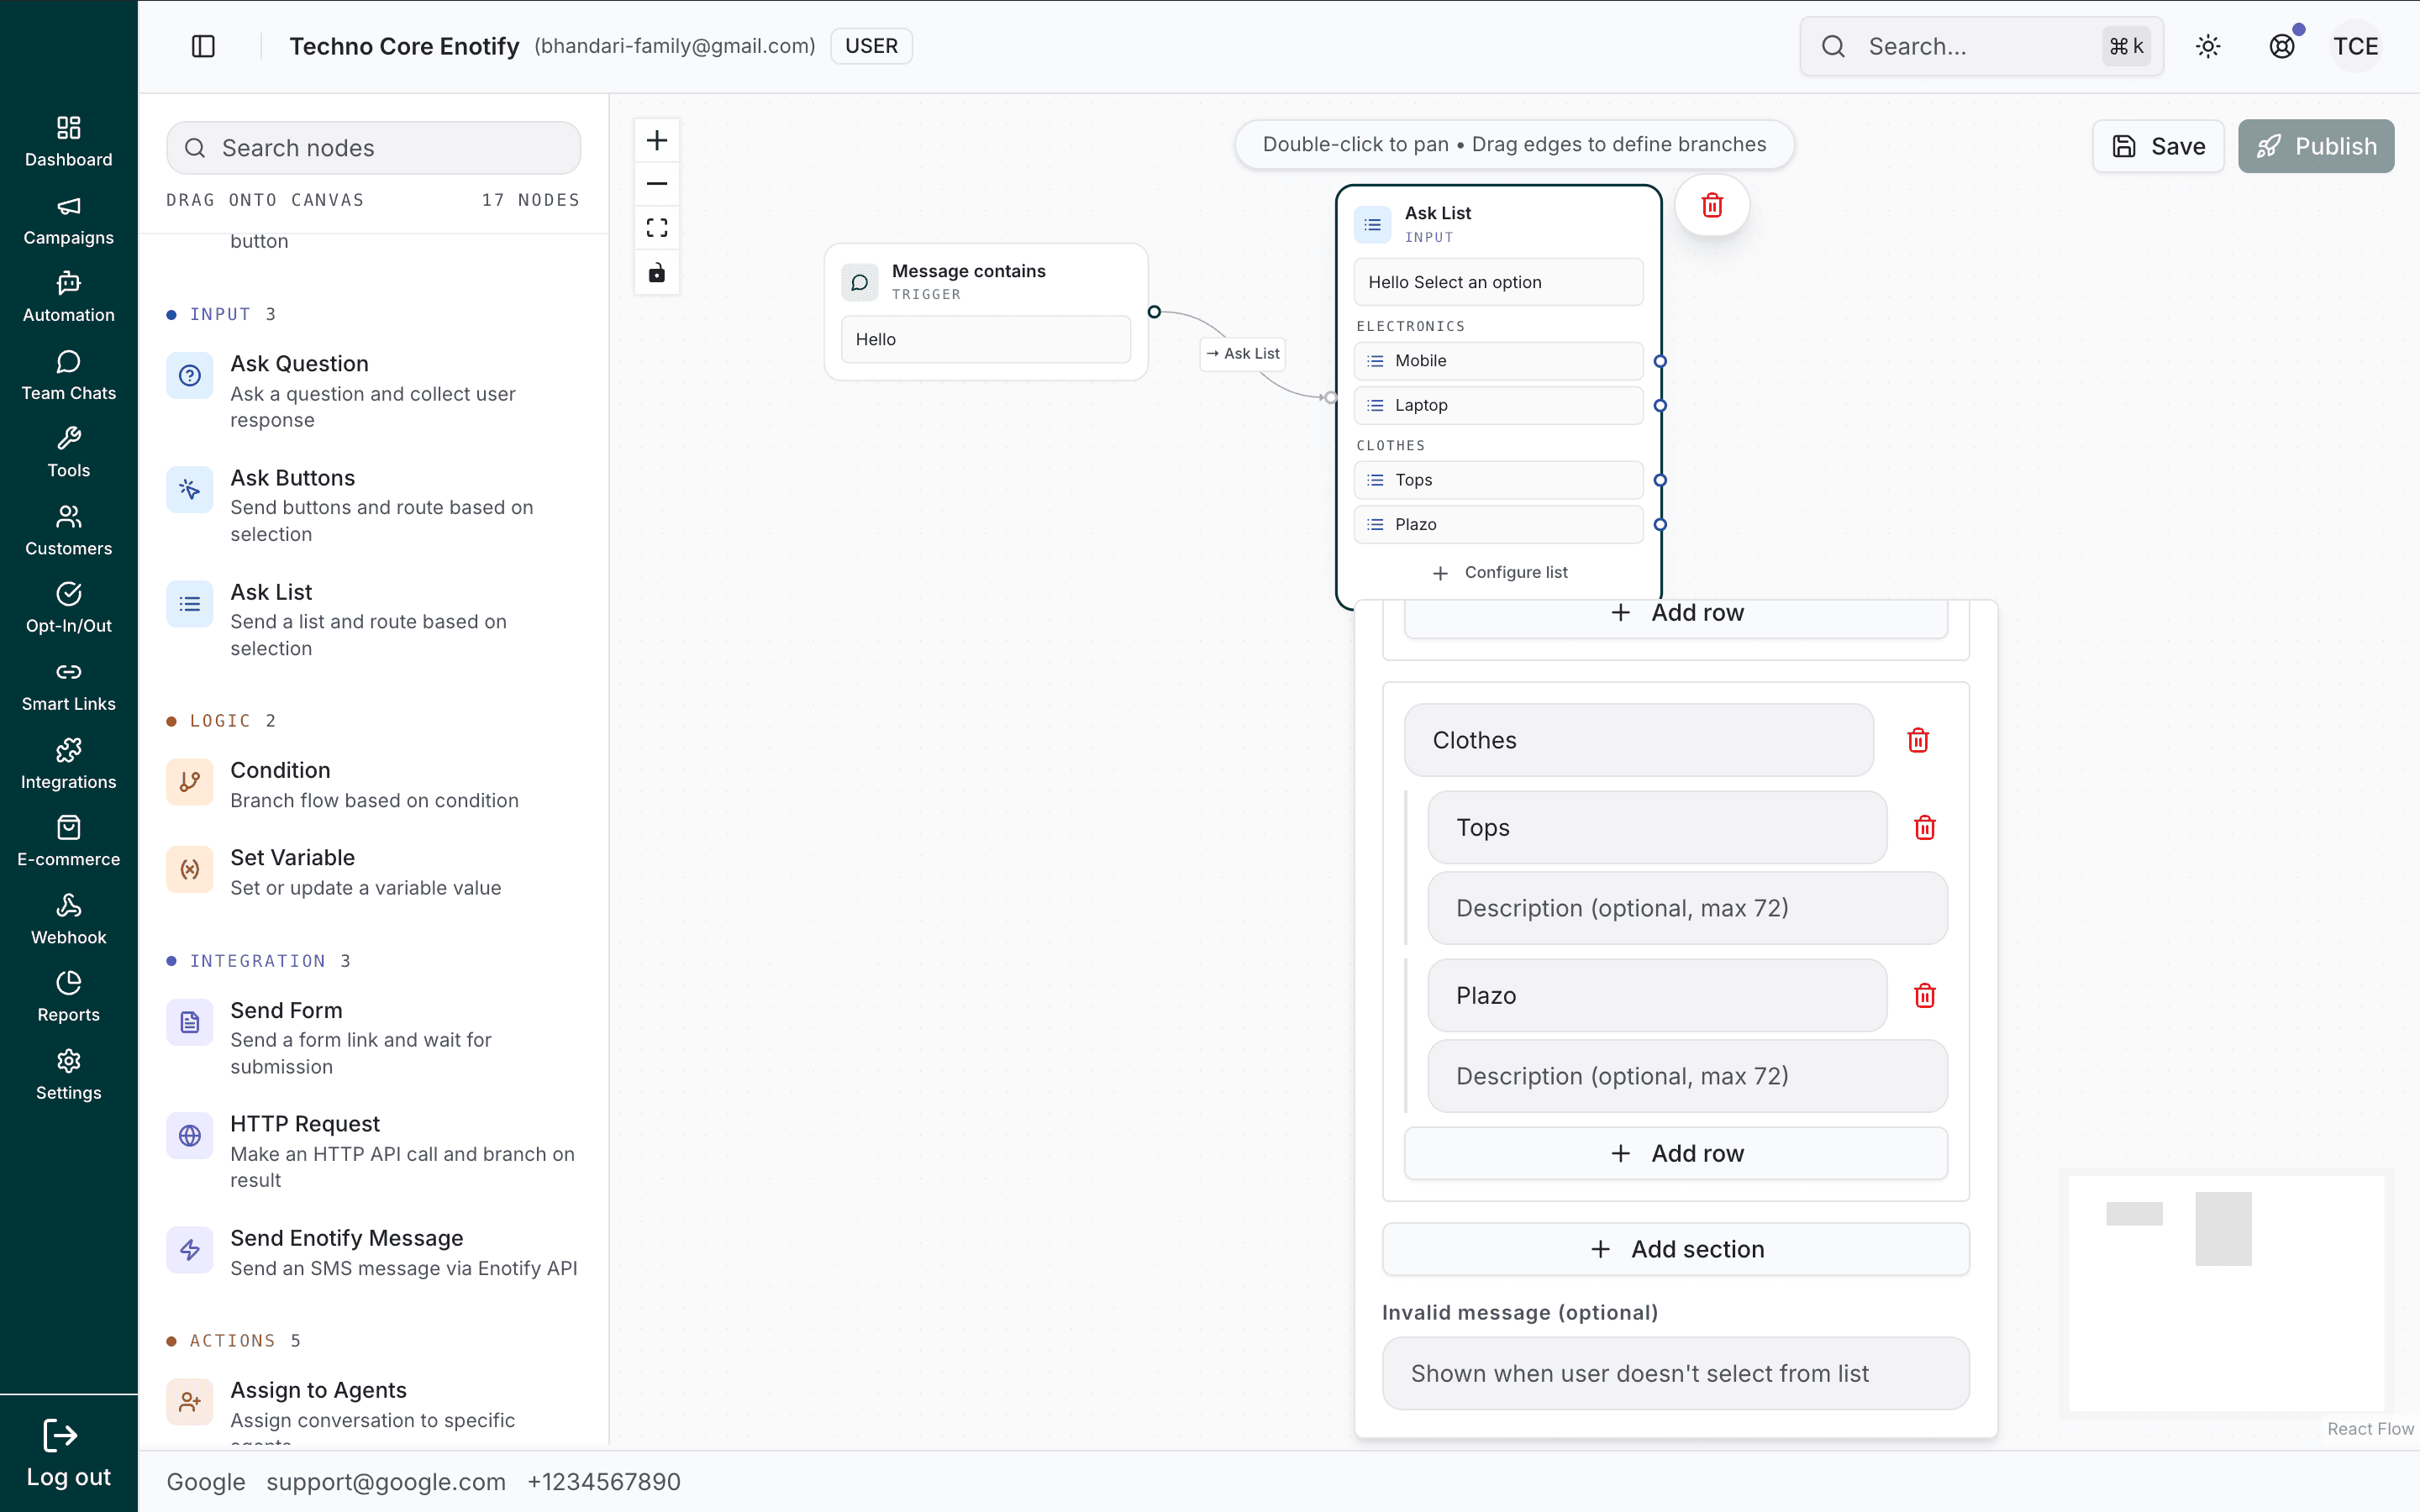The height and width of the screenshot is (1512, 2420).
Task: Click the Search nodes field
Action: [373, 148]
